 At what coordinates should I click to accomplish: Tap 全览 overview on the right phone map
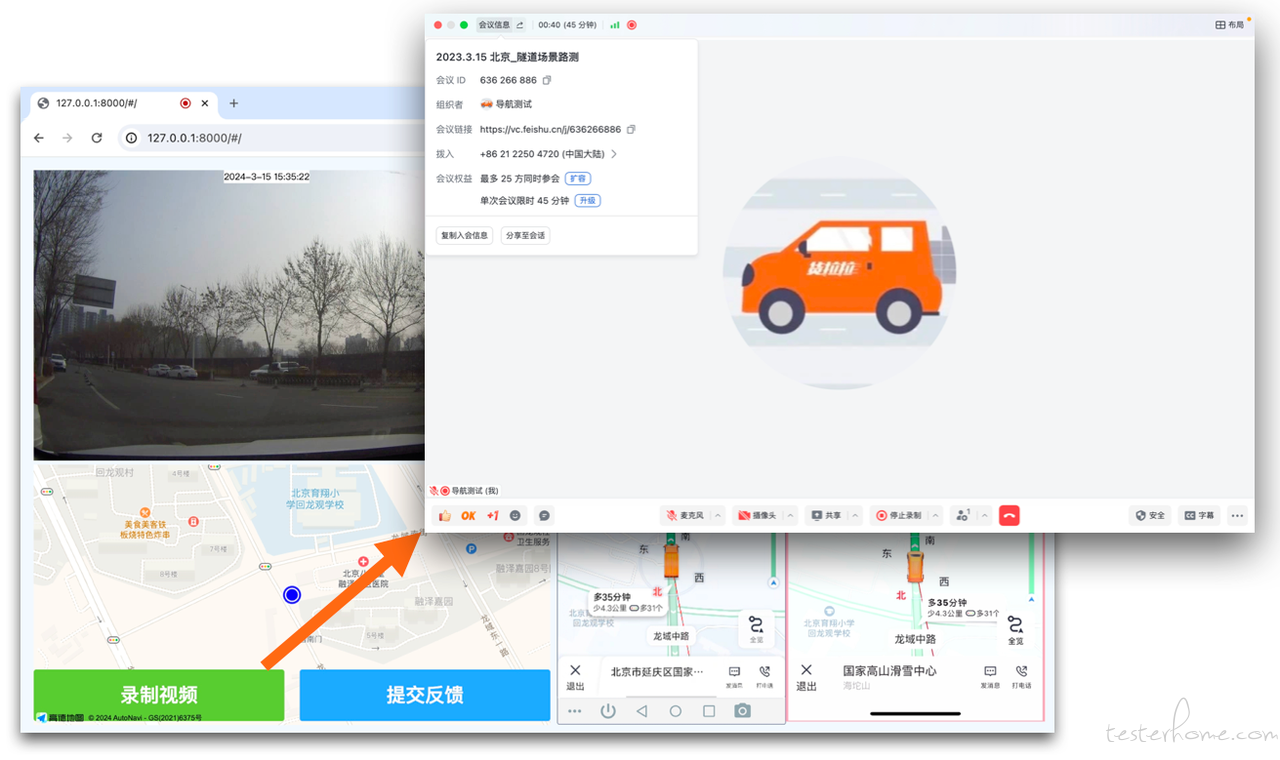click(1015, 630)
